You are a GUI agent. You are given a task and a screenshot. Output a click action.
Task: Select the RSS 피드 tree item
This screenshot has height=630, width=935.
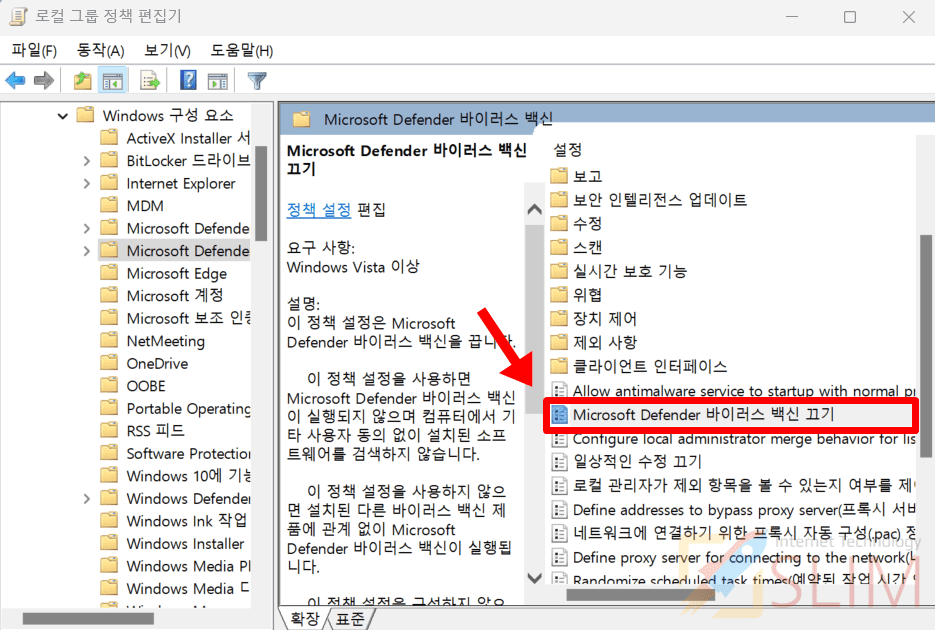(143, 431)
